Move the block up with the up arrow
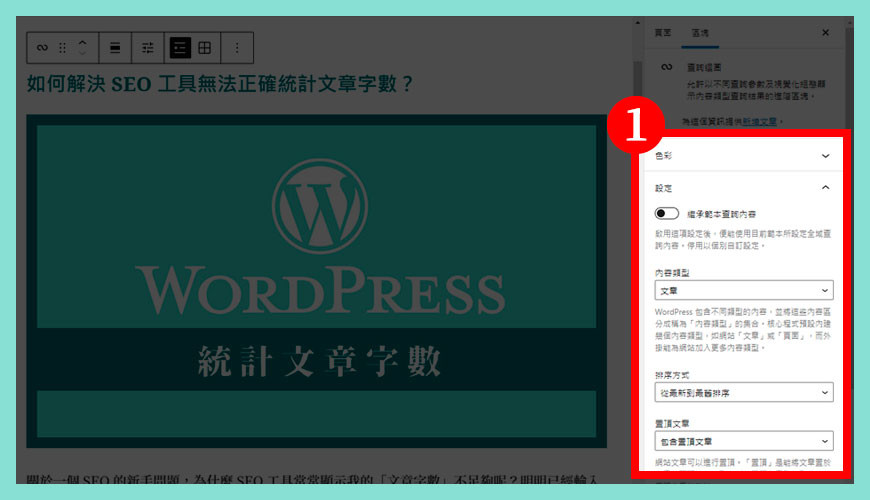870x500 pixels. pyautogui.click(x=82, y=42)
